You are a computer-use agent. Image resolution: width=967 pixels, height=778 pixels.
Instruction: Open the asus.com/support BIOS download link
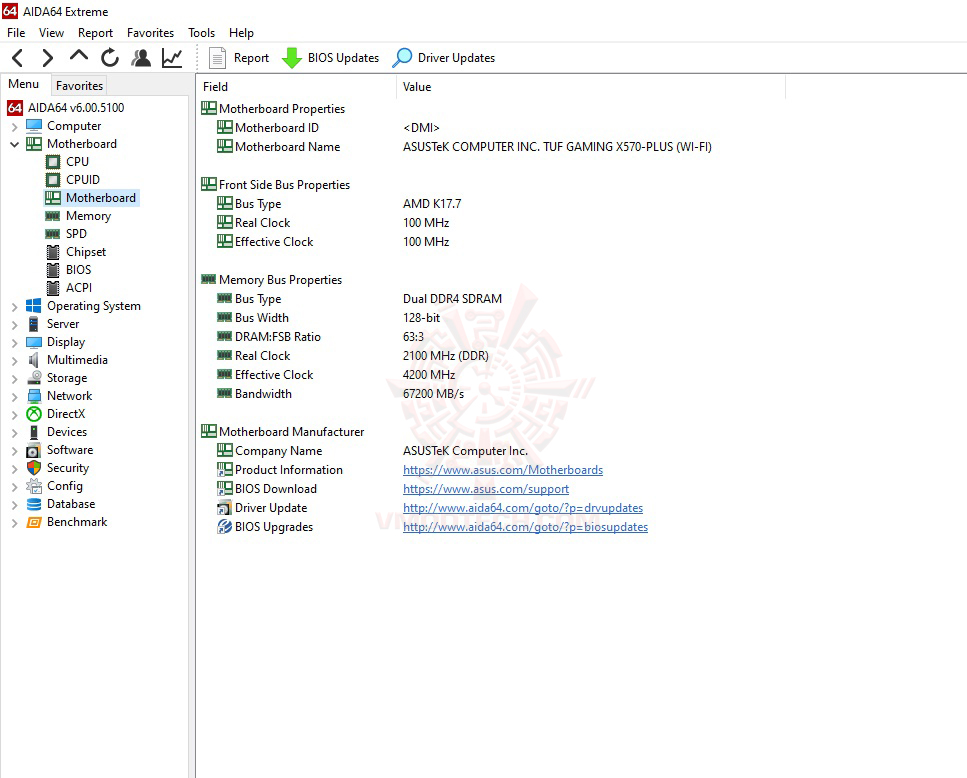click(x=486, y=489)
